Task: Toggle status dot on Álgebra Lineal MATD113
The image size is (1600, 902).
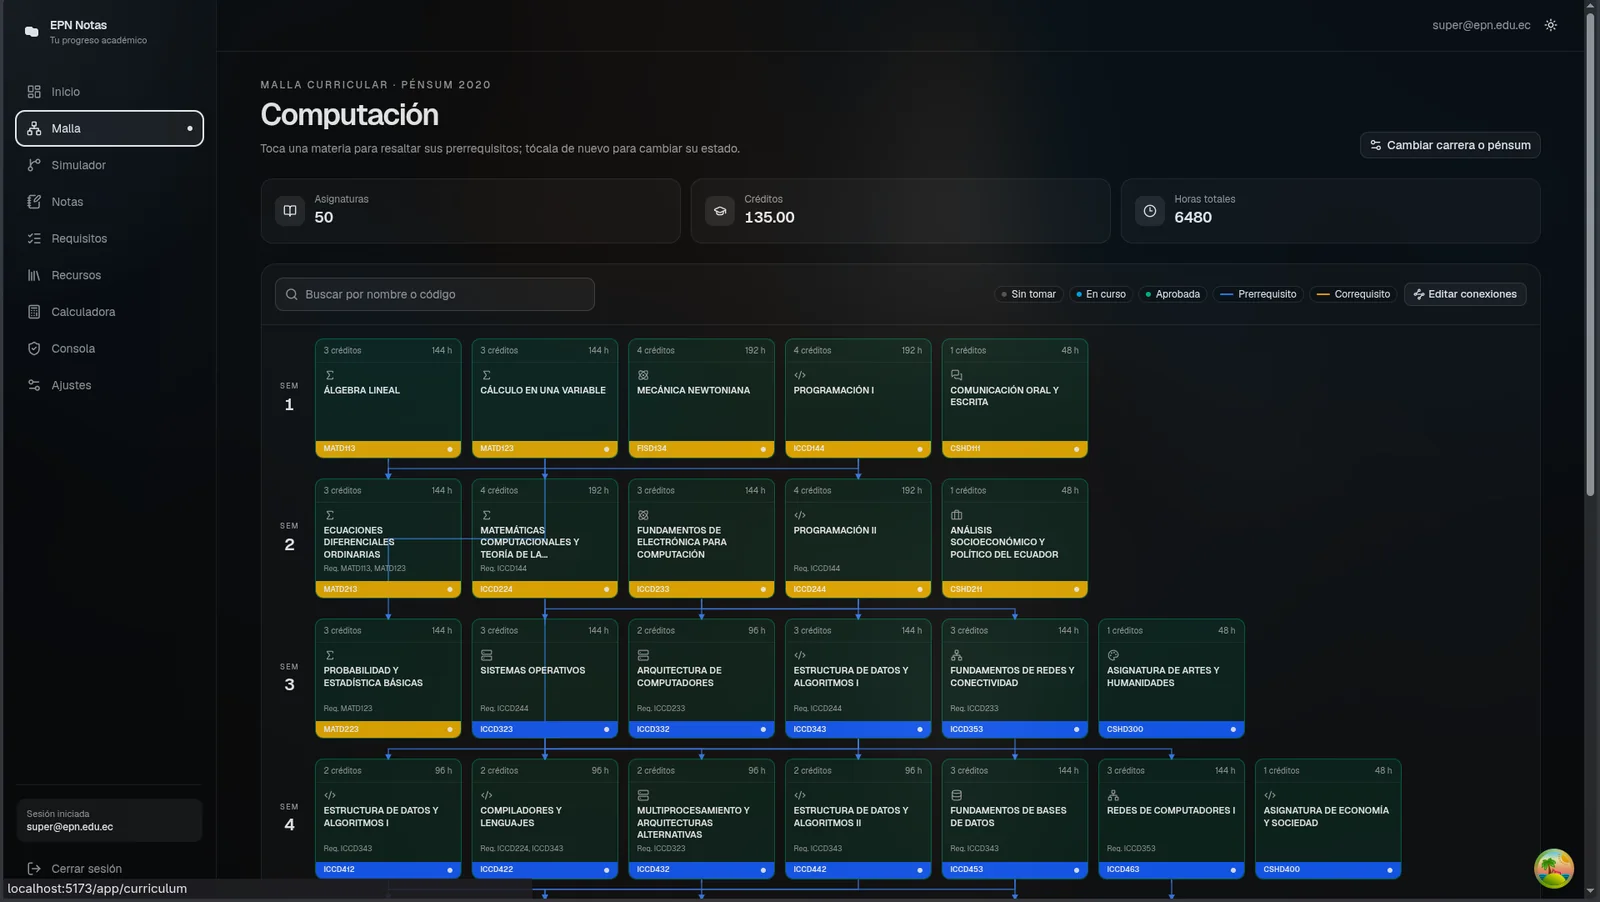Action: tap(450, 449)
